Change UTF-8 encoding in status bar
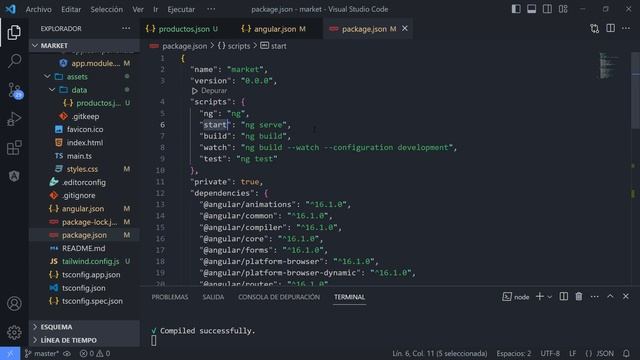Image resolution: width=640 pixels, height=360 pixels. [550, 353]
